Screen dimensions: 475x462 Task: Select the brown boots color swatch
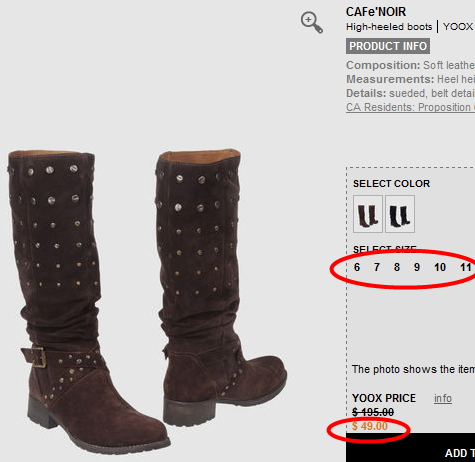tap(368, 214)
